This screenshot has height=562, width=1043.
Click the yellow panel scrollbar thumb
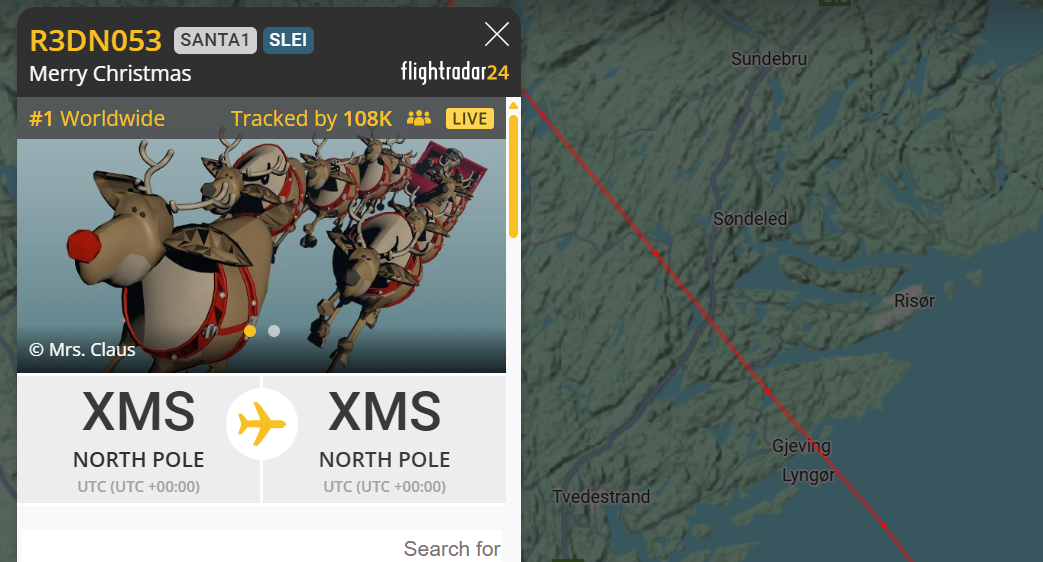pos(513,176)
